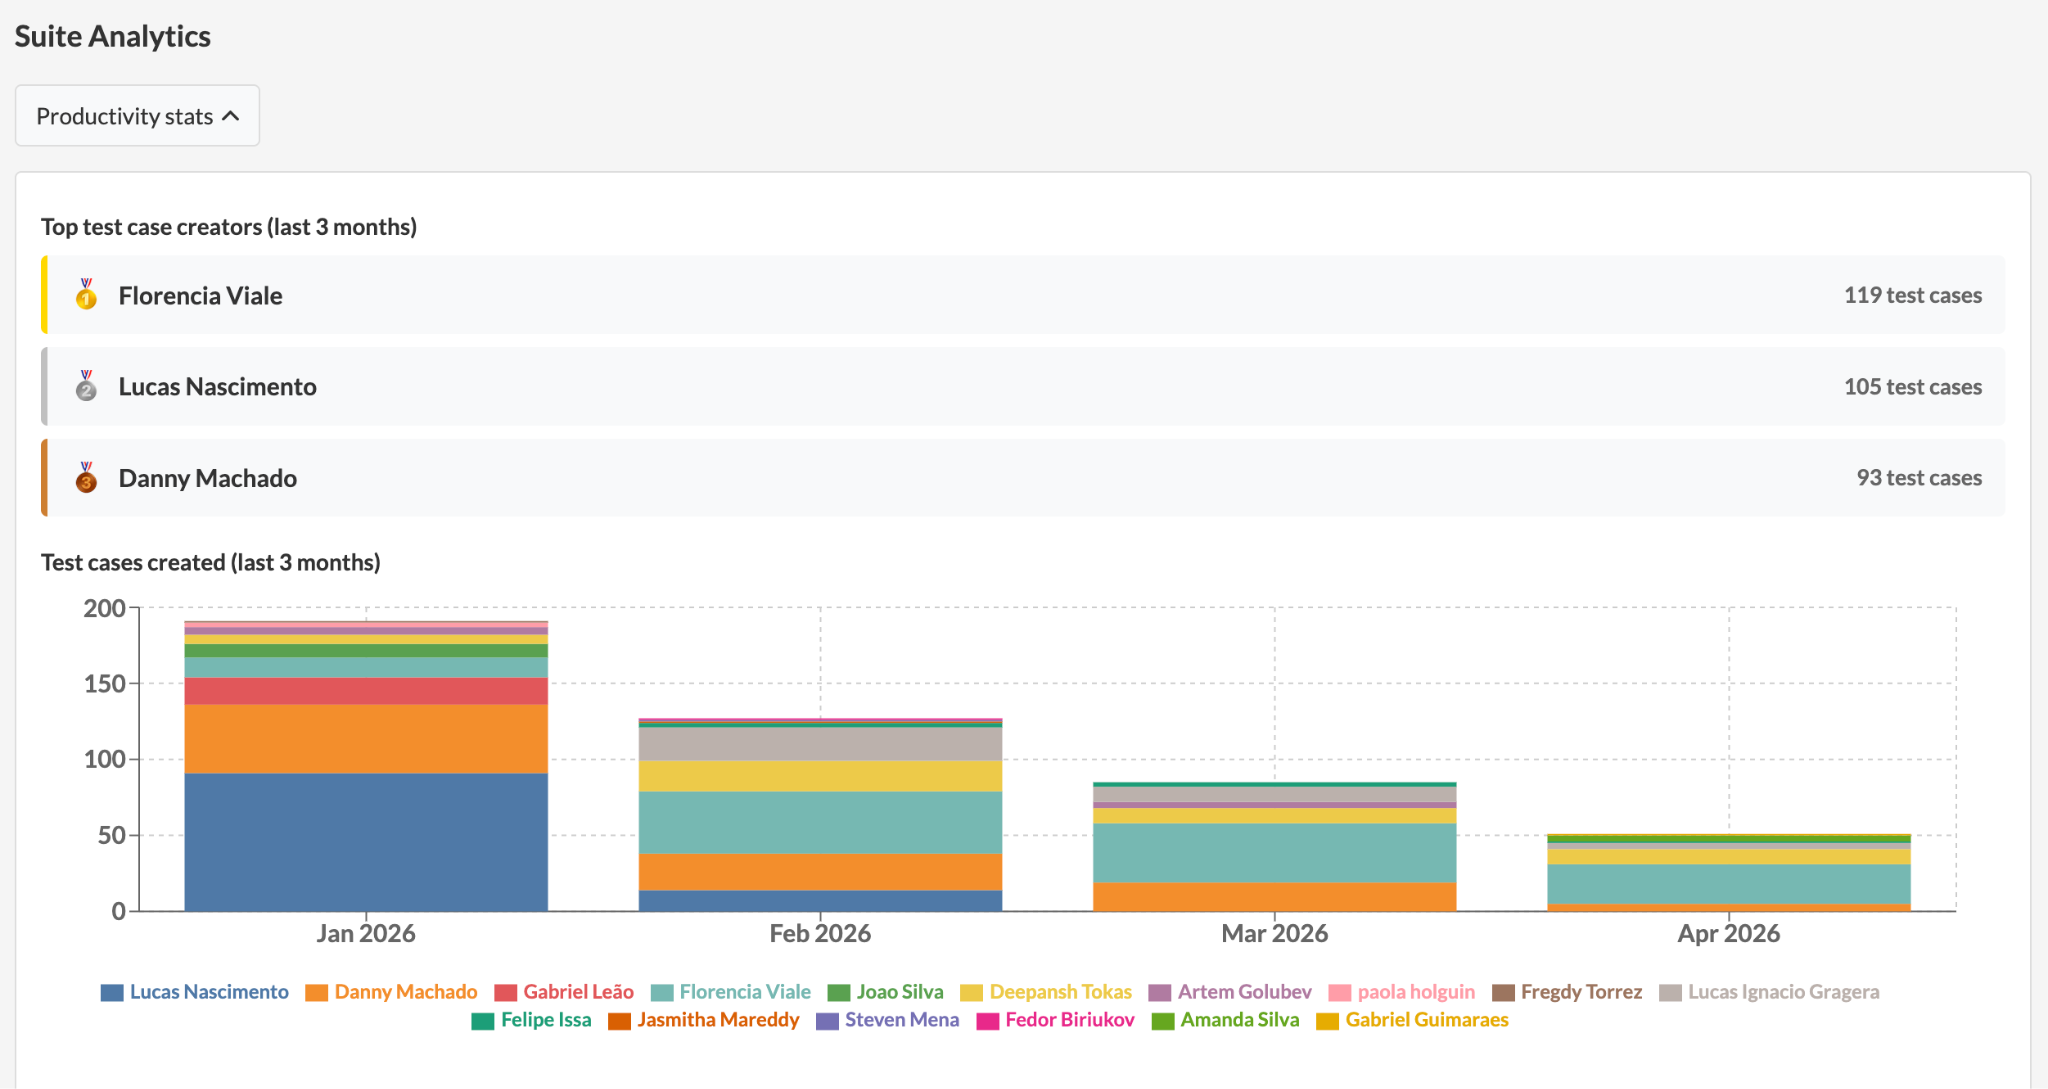Image resolution: width=2048 pixels, height=1089 pixels.
Task: Click Joao Silva green legend square
Action: coord(839,993)
